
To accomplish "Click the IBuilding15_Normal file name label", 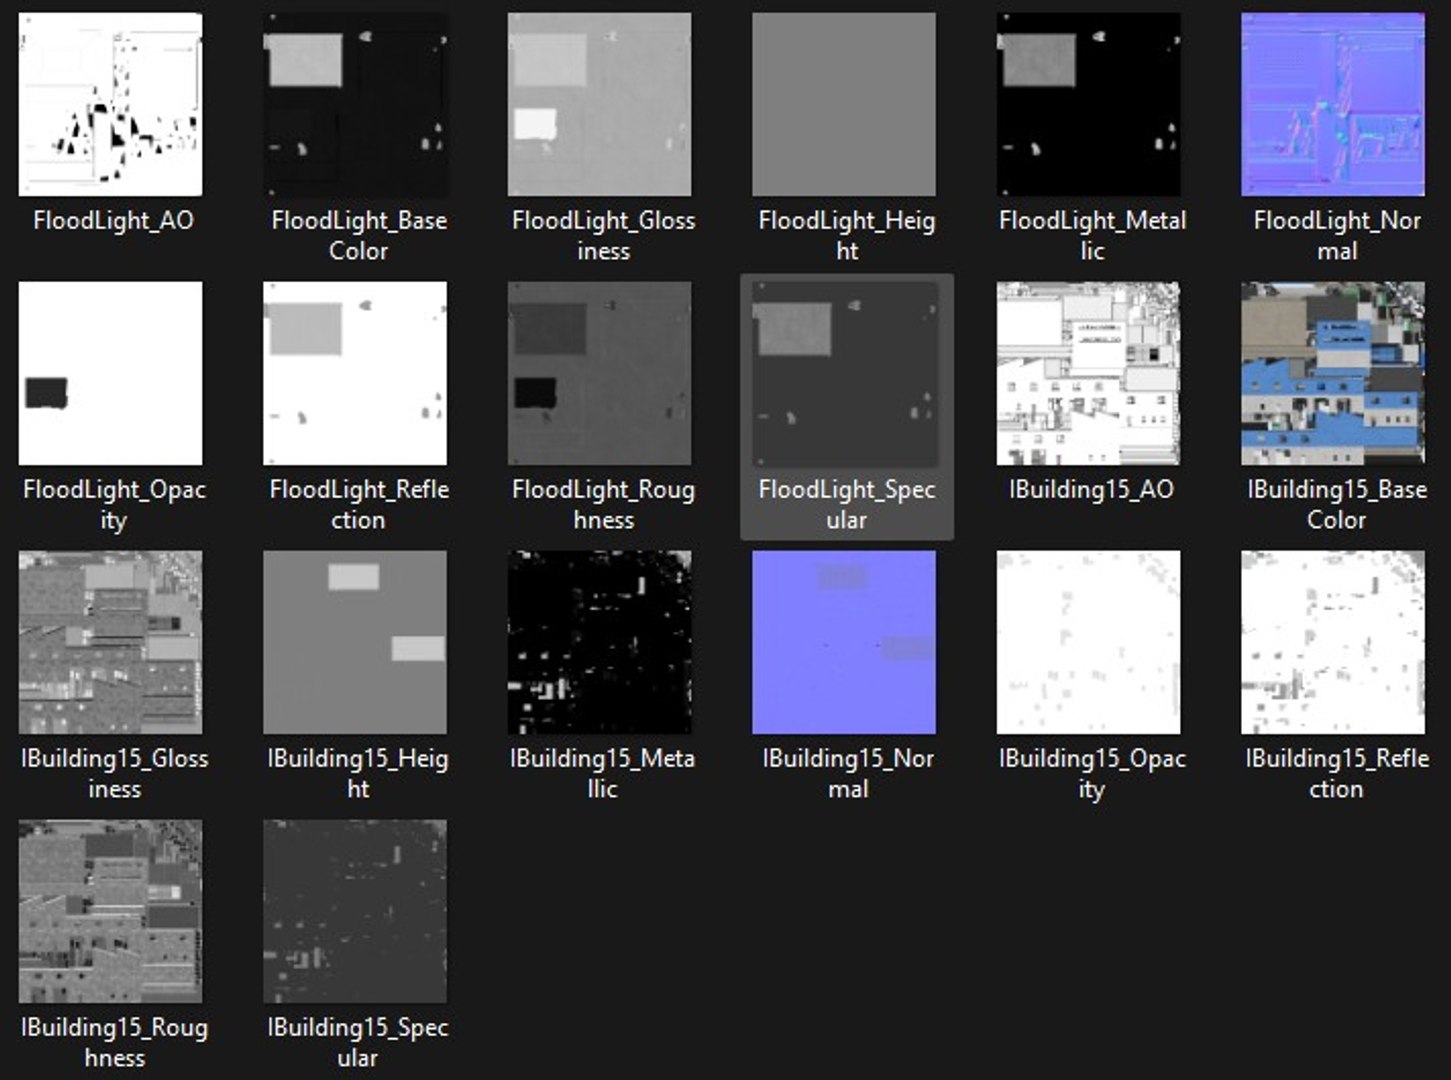I will tap(848, 773).
